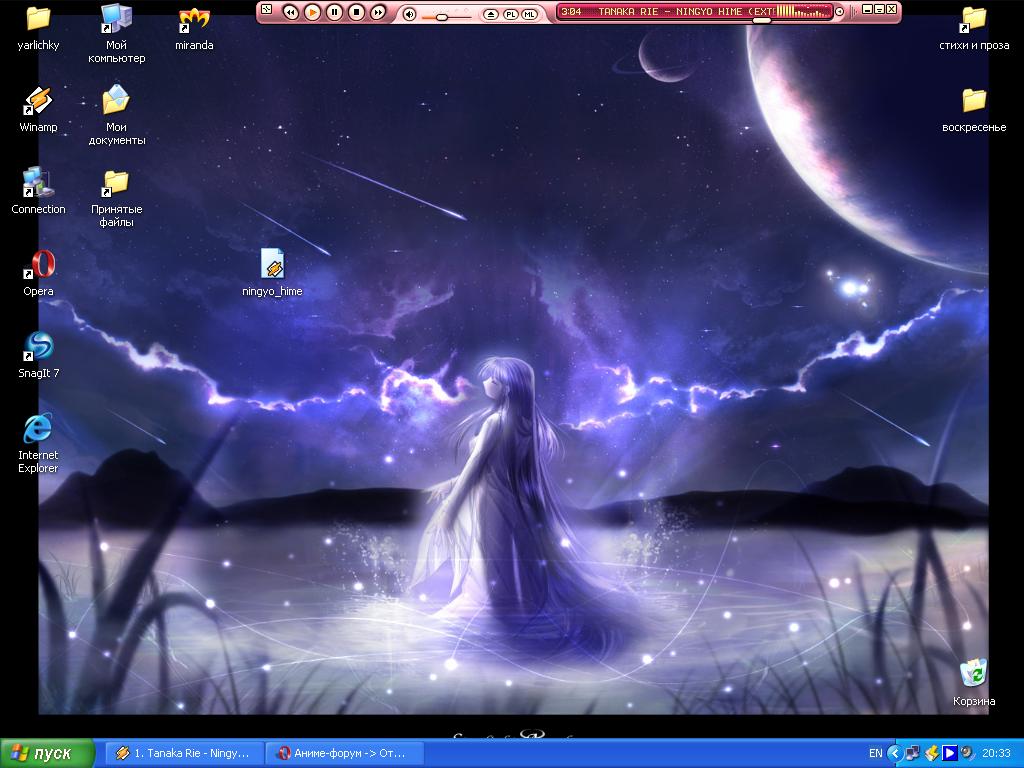The height and width of the screenshot is (768, 1024).
Task: Select the miranda desktop shortcut
Action: click(194, 29)
